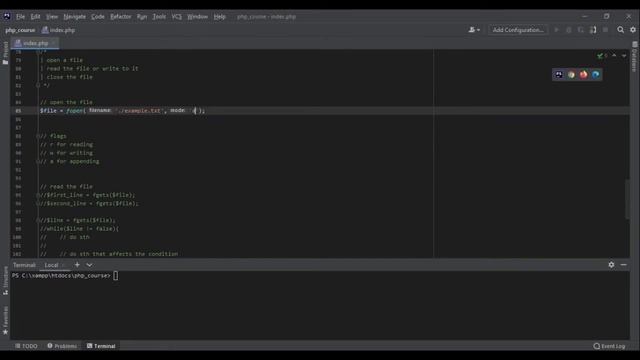This screenshot has height=360, width=640.
Task: Toggle fold at first_line fgets line
Action: point(38,195)
